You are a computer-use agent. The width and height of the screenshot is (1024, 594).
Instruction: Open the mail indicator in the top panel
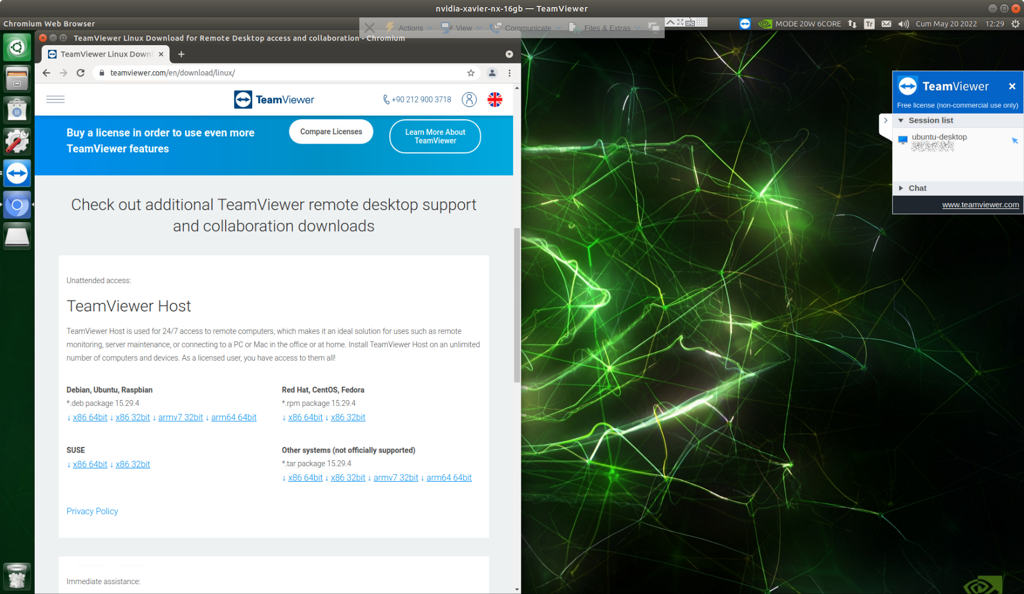[x=886, y=23]
